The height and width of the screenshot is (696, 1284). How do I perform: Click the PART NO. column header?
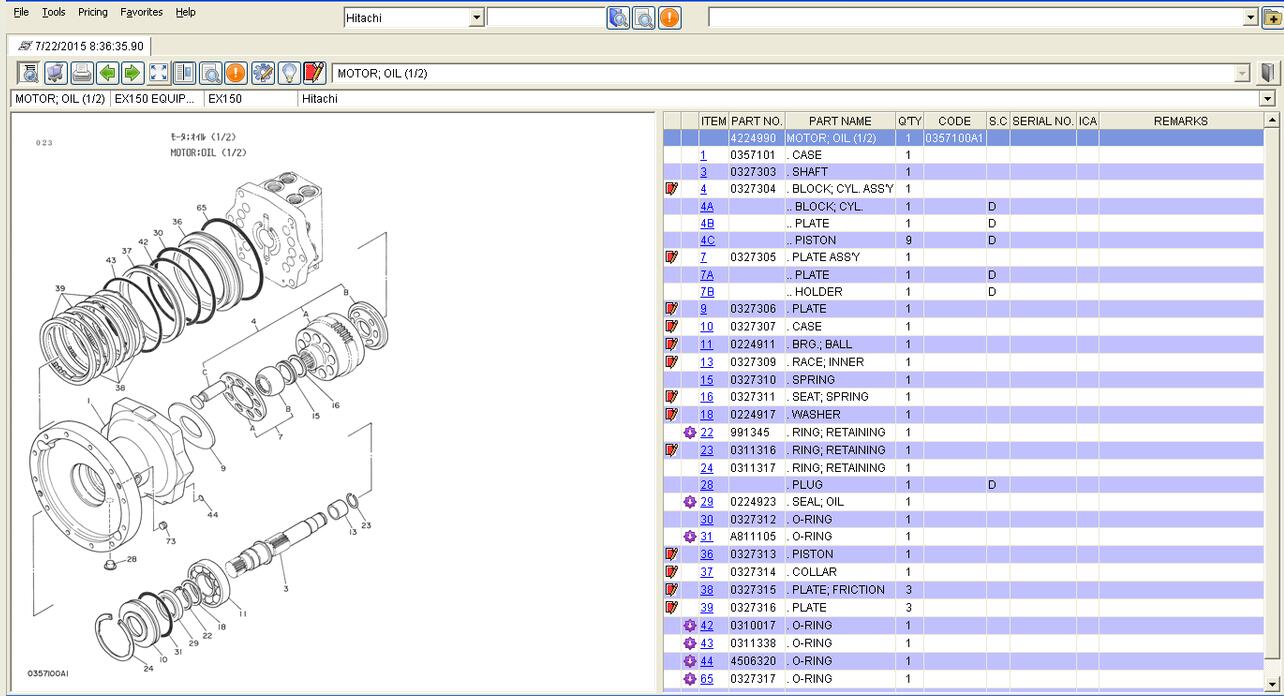point(756,121)
